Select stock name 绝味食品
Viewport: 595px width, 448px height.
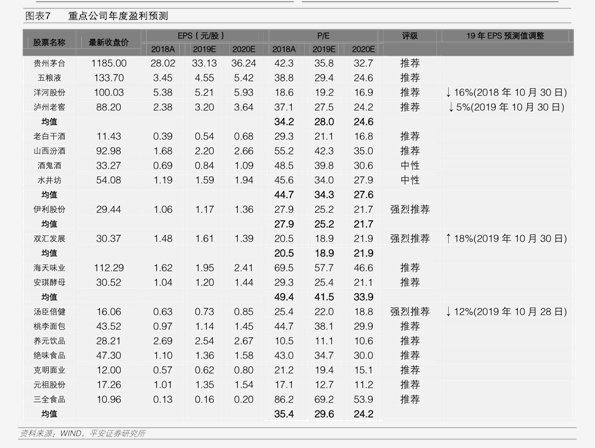(49, 355)
